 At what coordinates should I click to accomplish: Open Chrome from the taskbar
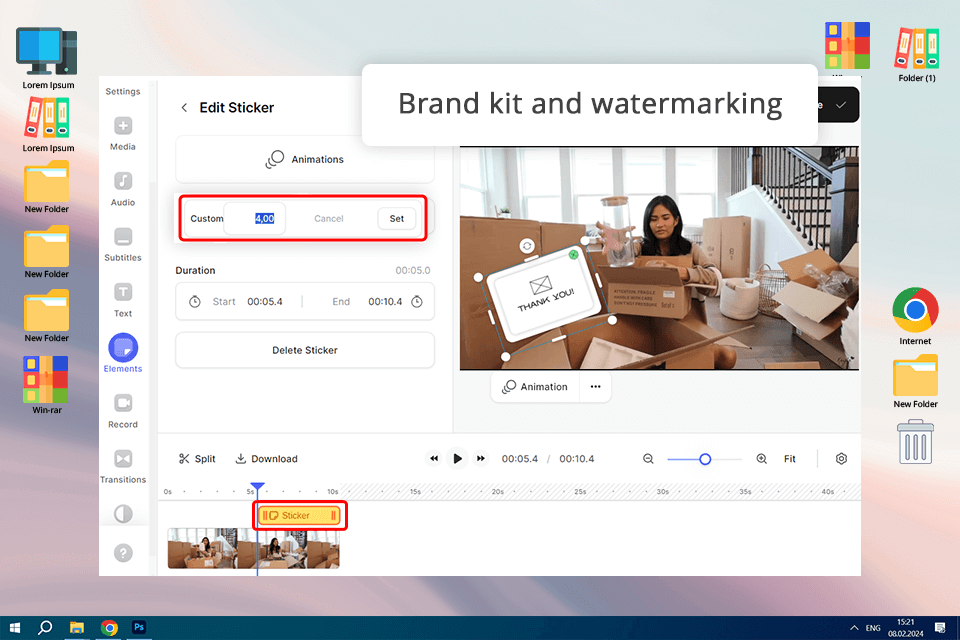[x=110, y=628]
